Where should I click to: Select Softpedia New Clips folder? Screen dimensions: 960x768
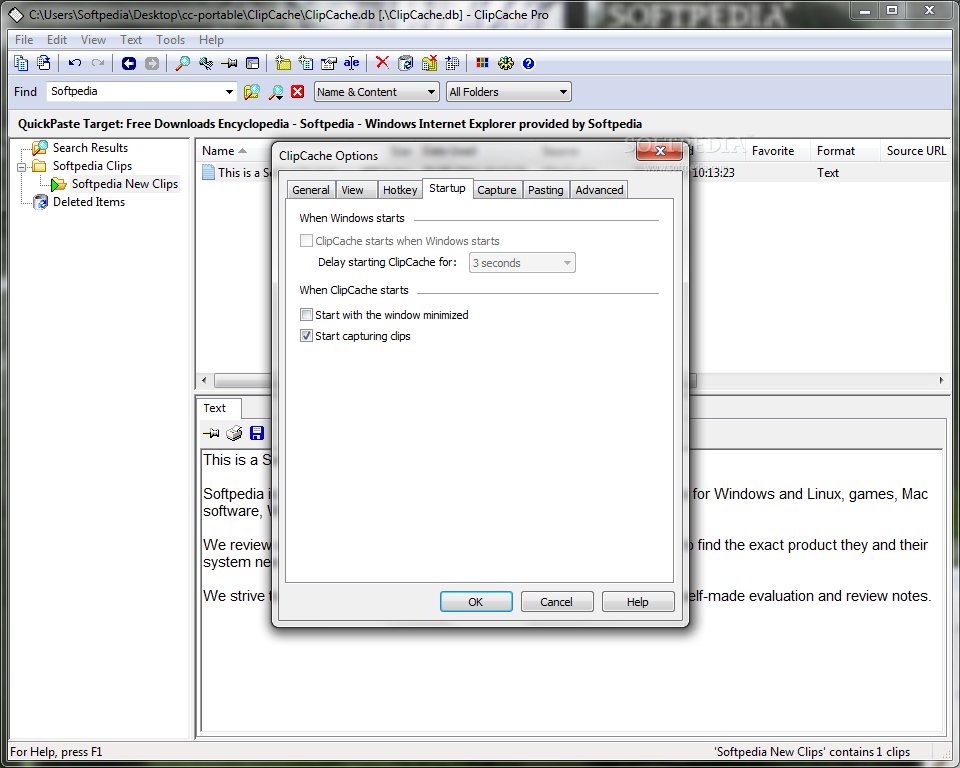click(125, 184)
